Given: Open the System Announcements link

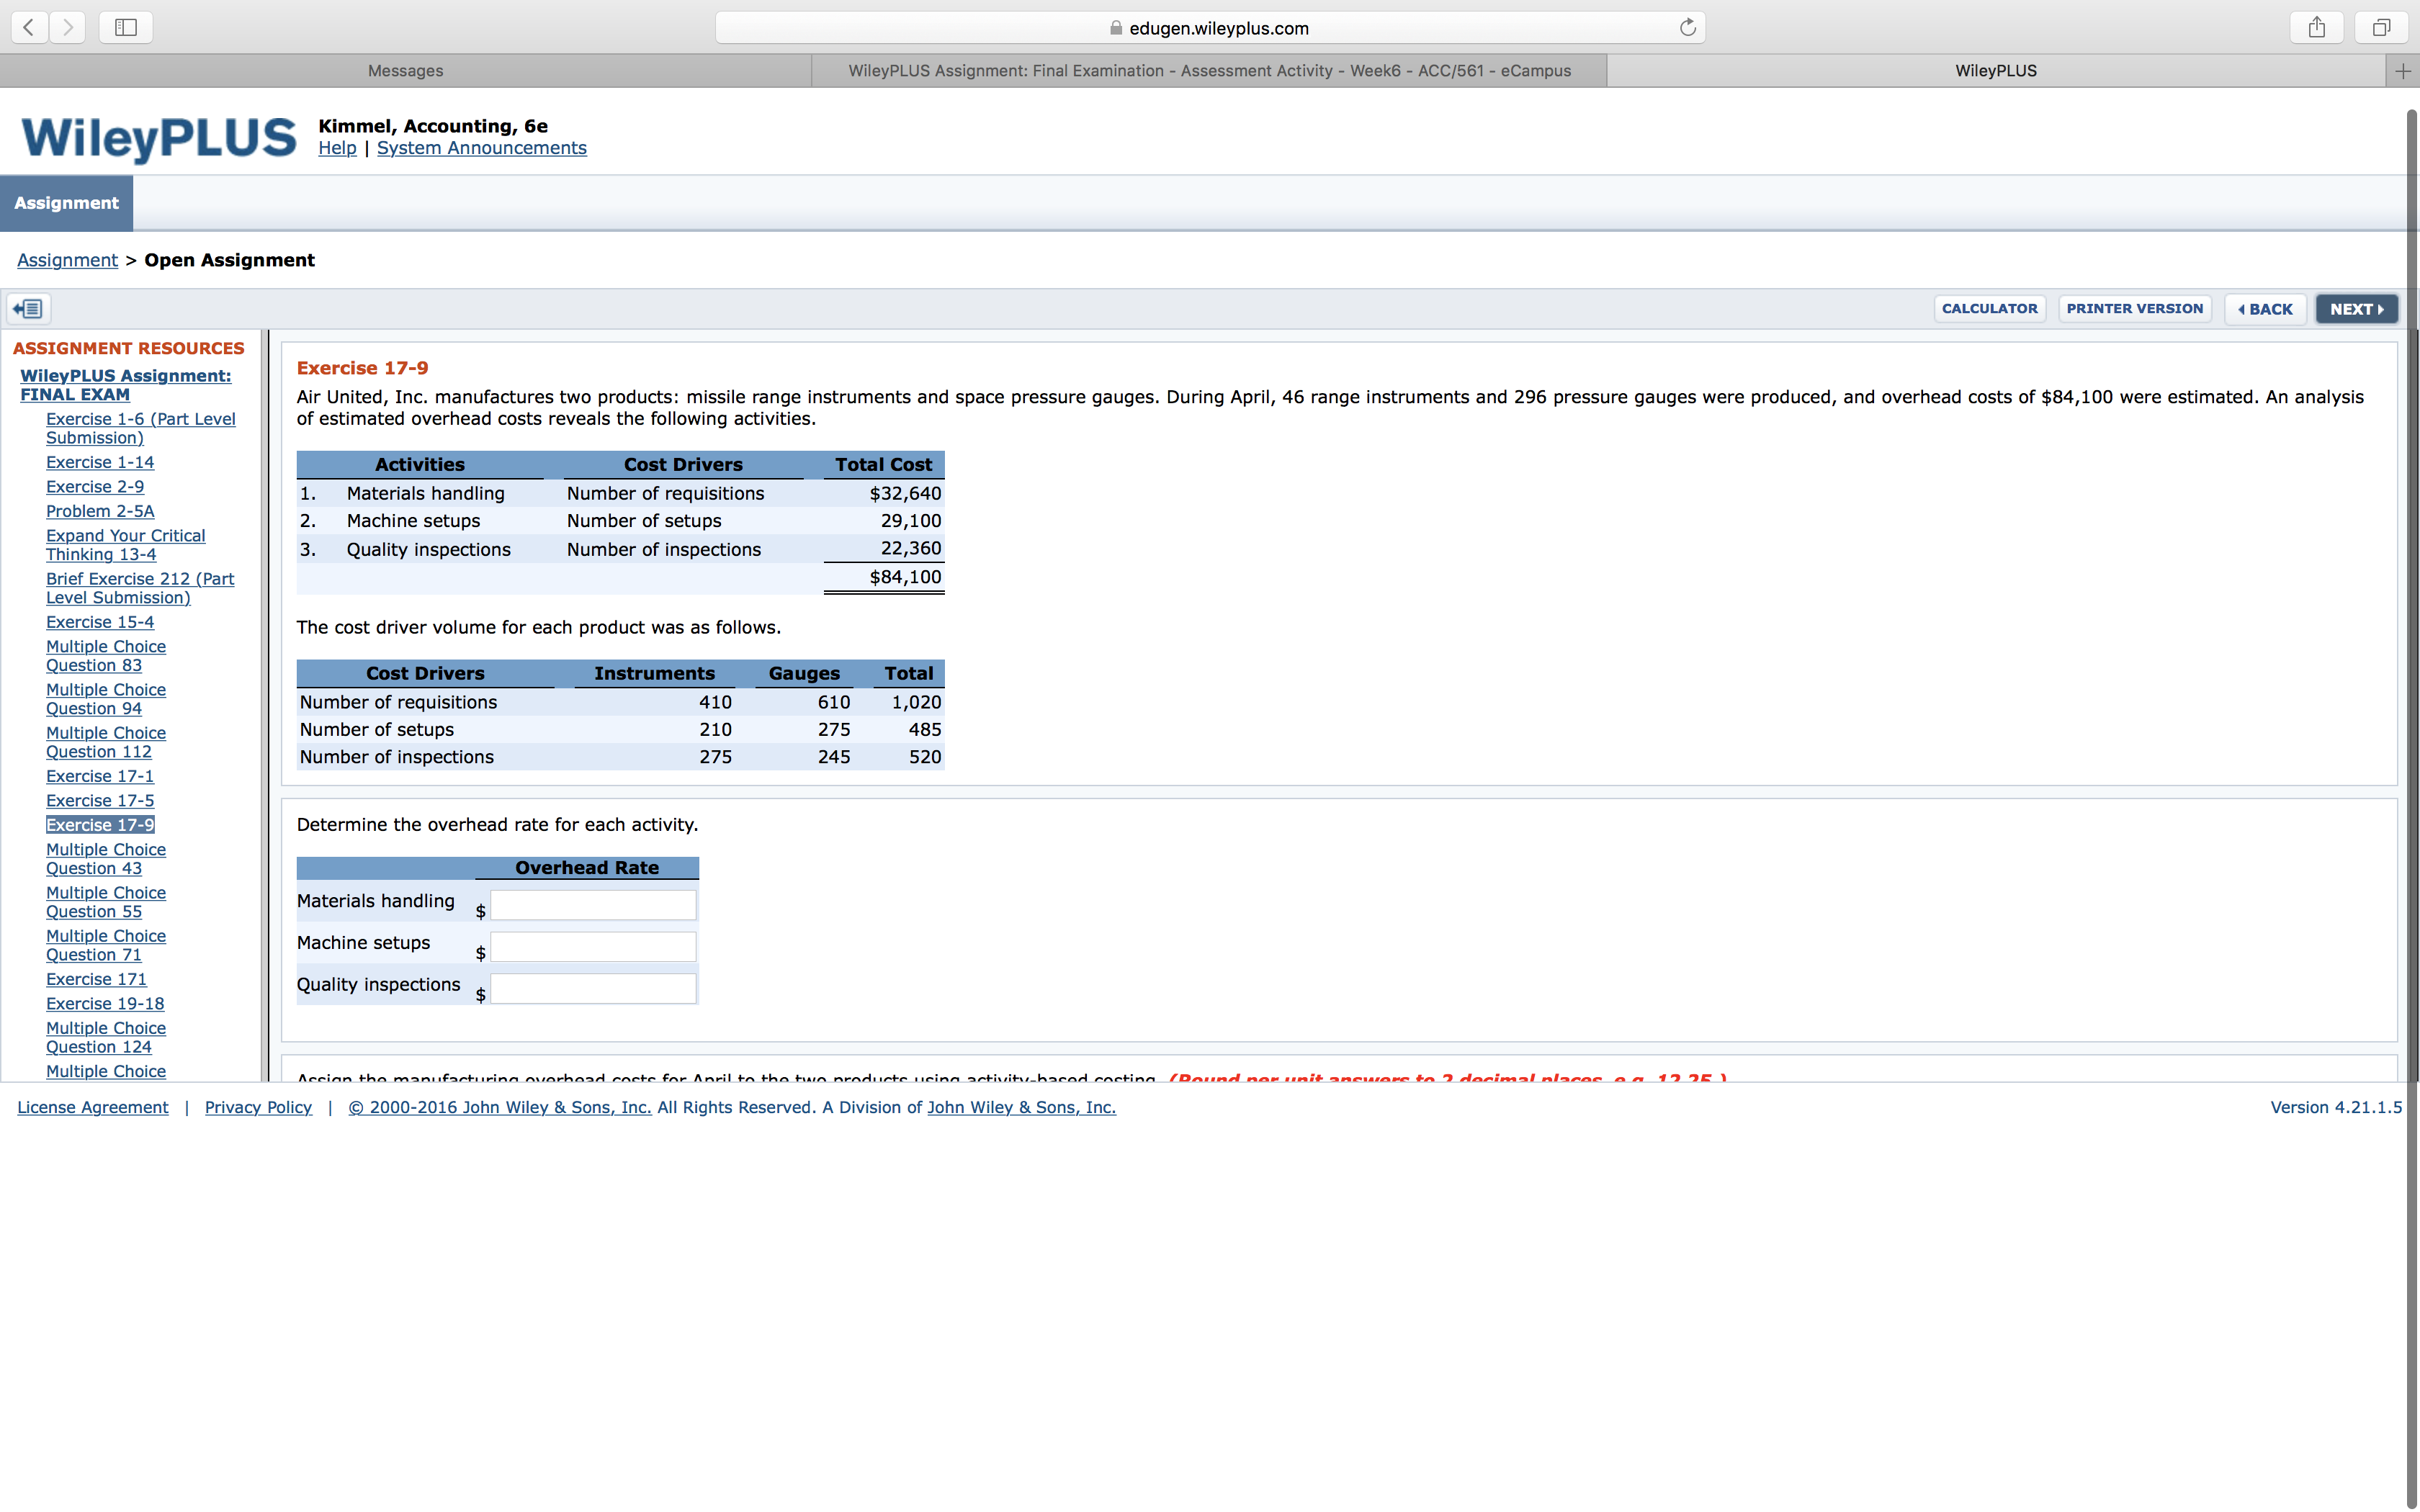Looking at the screenshot, I should click(481, 148).
